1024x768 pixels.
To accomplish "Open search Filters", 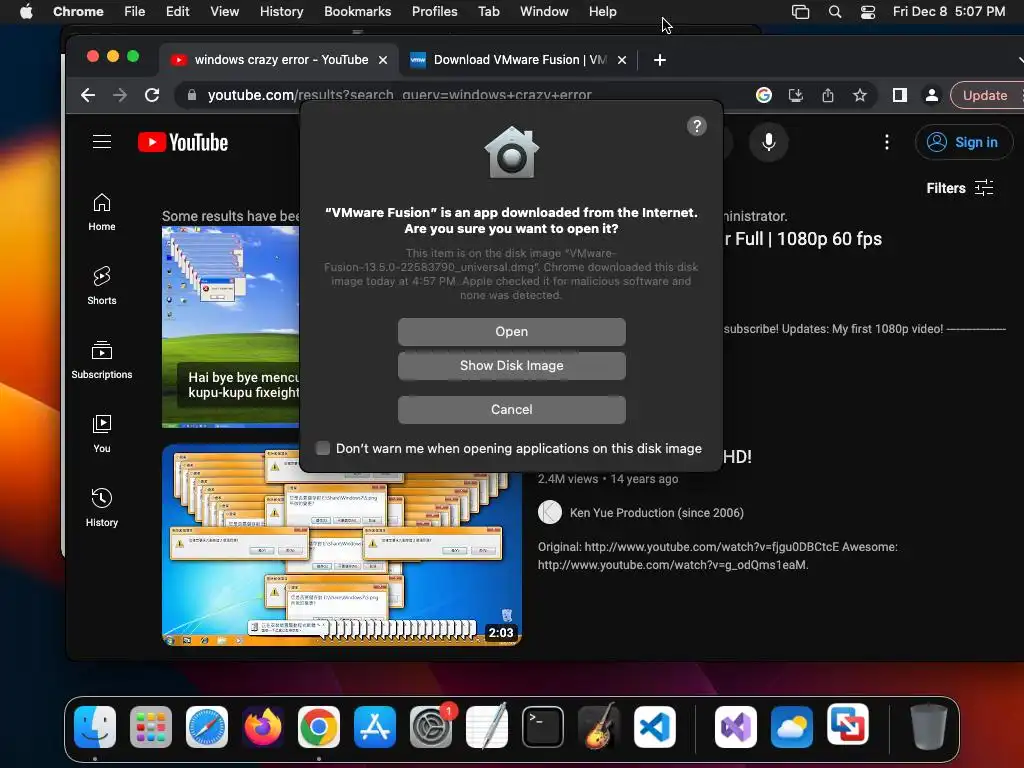I will [x=960, y=188].
